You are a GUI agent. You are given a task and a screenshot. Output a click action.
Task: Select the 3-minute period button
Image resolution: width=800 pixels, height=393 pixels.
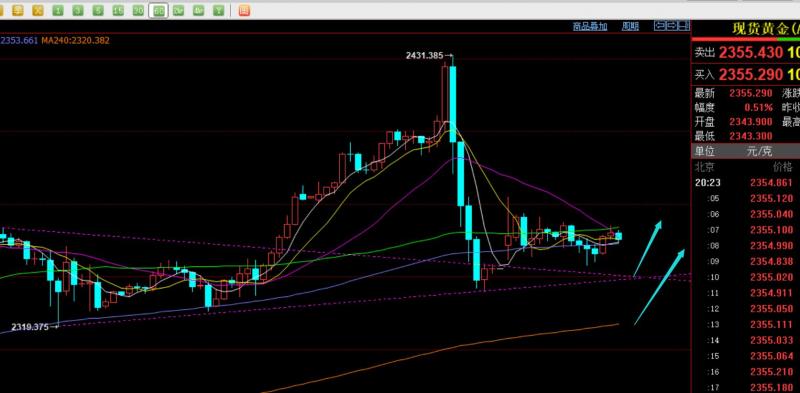[78, 10]
